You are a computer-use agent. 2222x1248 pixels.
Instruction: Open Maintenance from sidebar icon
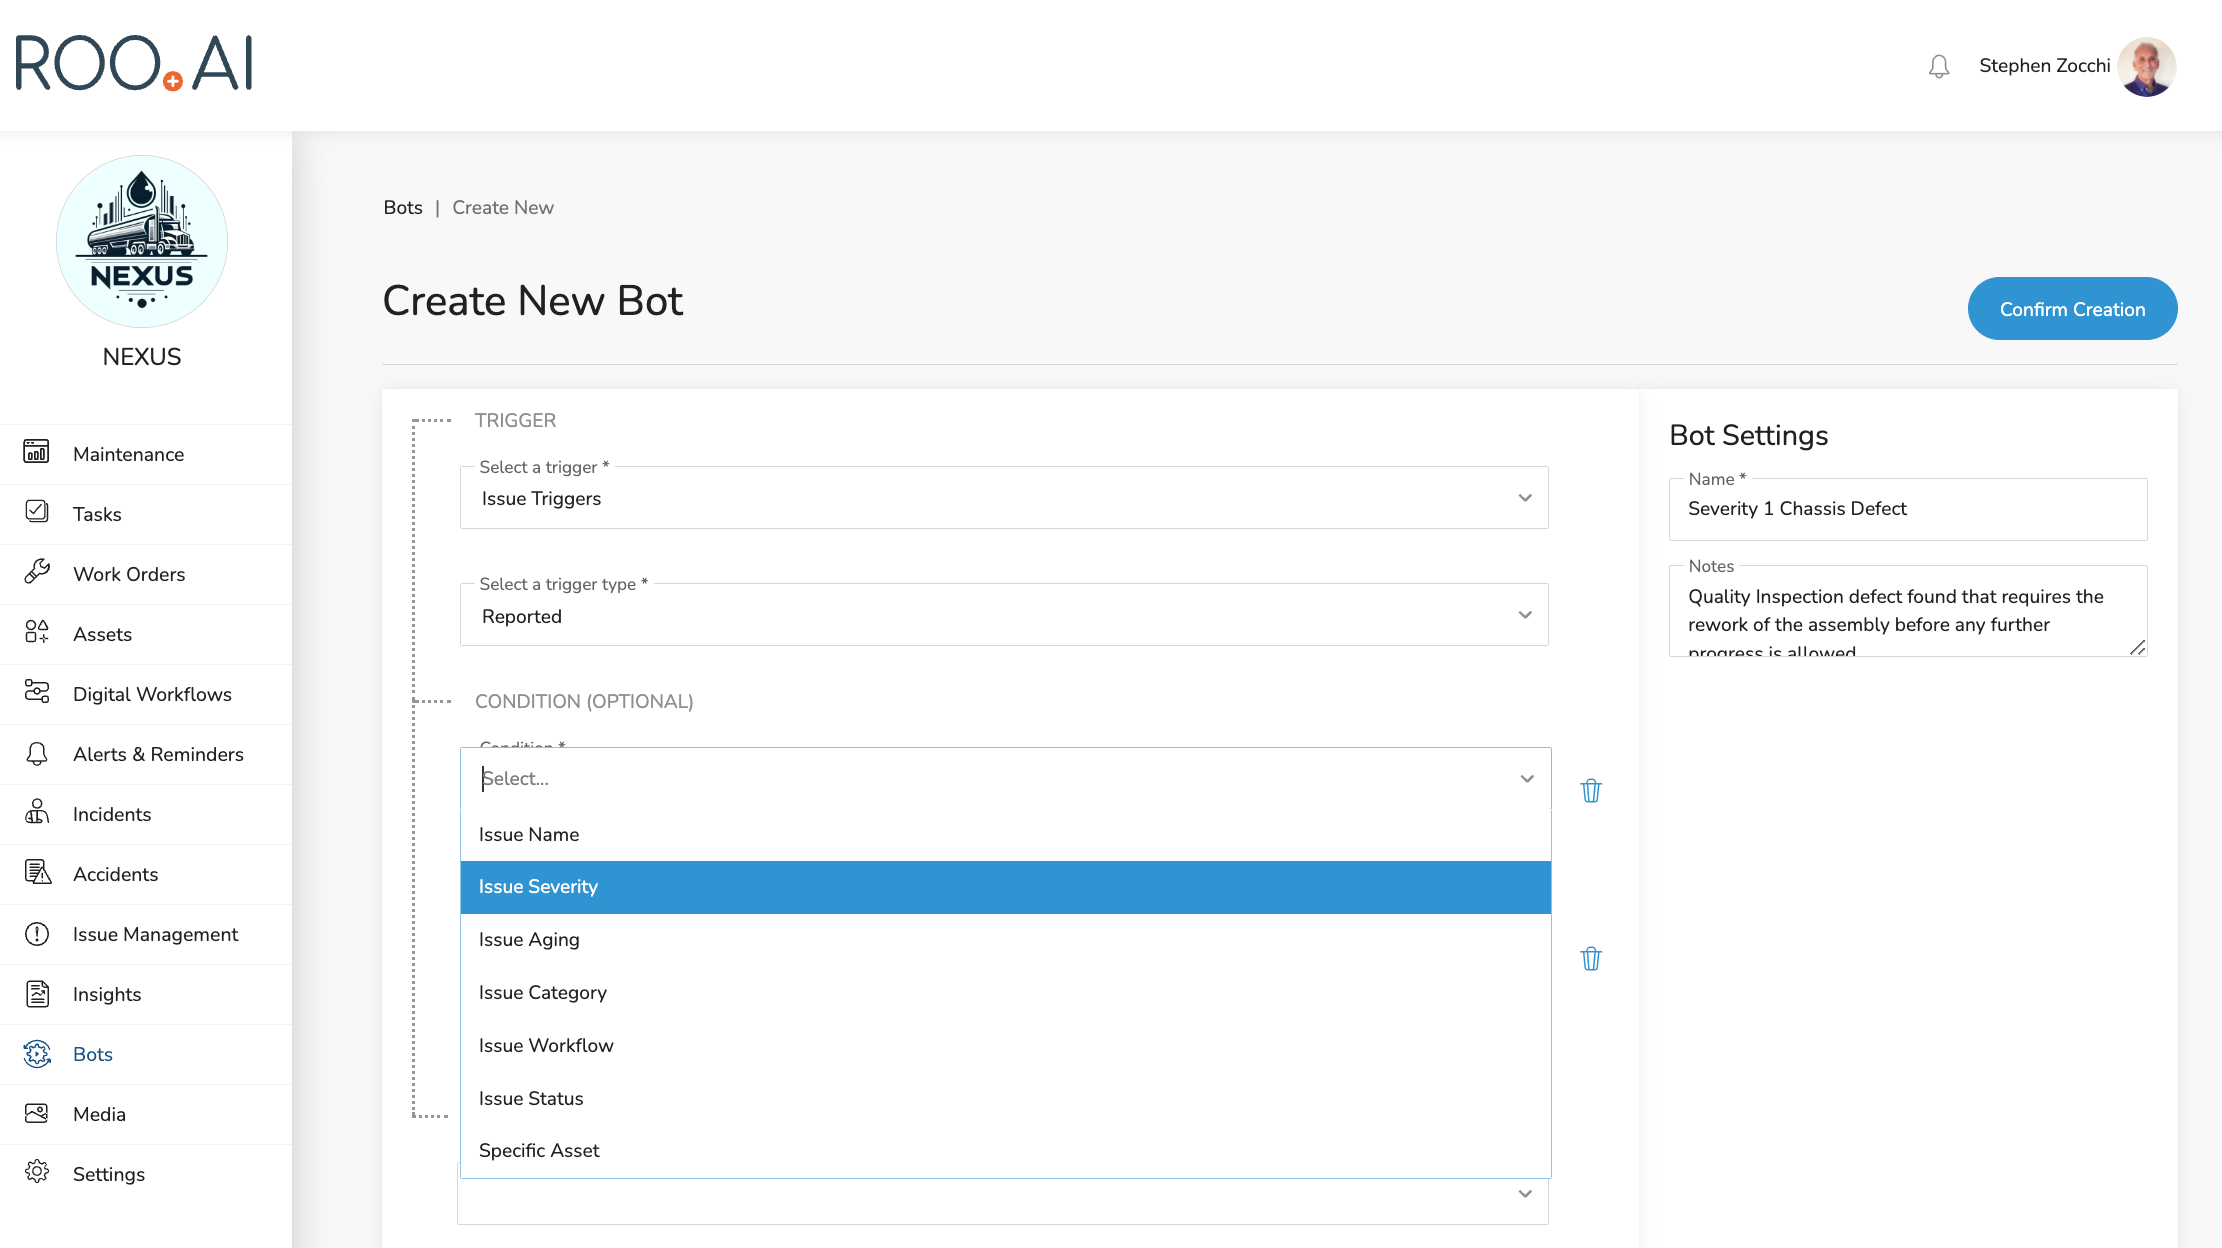(x=36, y=453)
